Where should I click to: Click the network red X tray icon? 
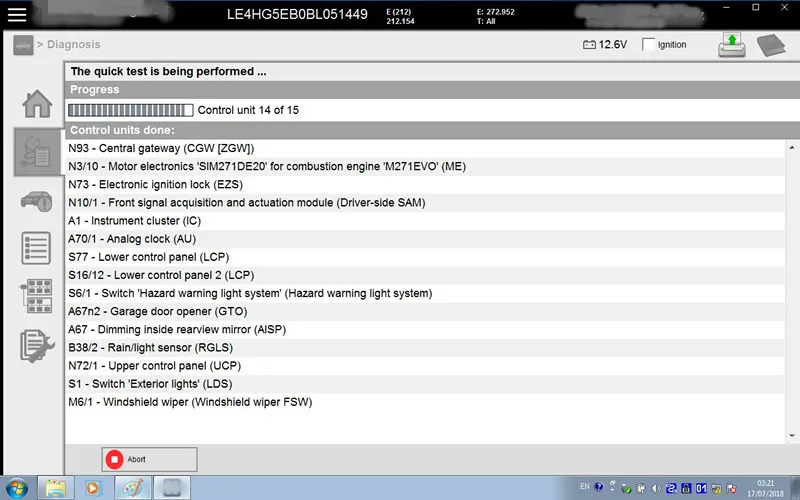point(731,489)
